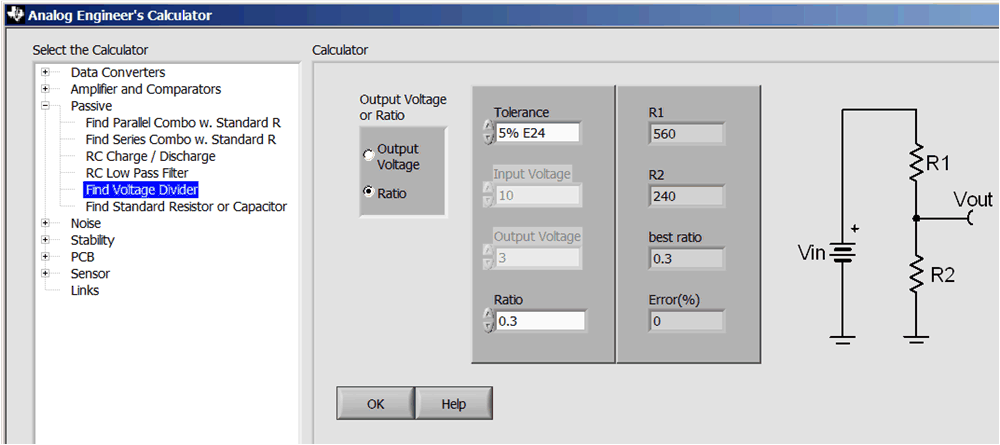Screen dimensions: 1000x445
Task: Click the Ratio input field
Action: (540, 321)
